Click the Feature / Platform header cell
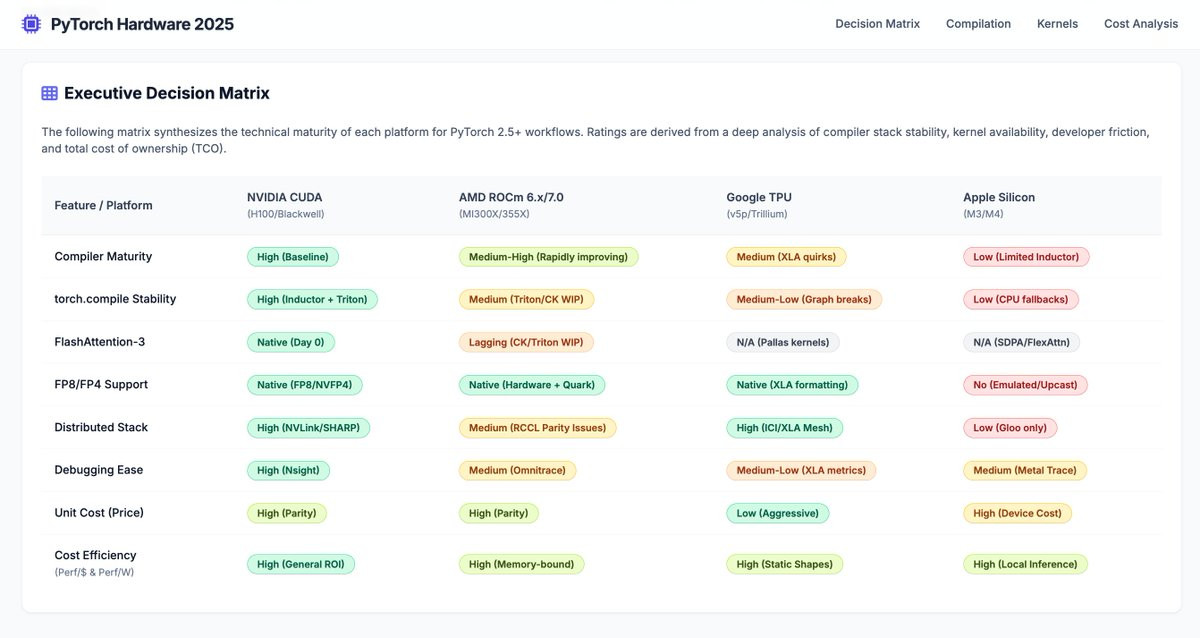Viewport: 1200px width, 638px height. (x=103, y=205)
